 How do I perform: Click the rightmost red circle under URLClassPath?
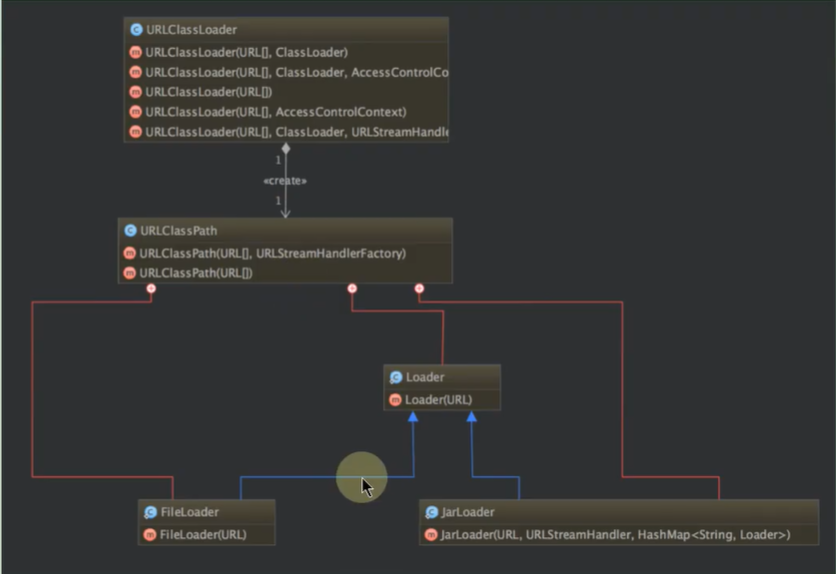(x=419, y=289)
